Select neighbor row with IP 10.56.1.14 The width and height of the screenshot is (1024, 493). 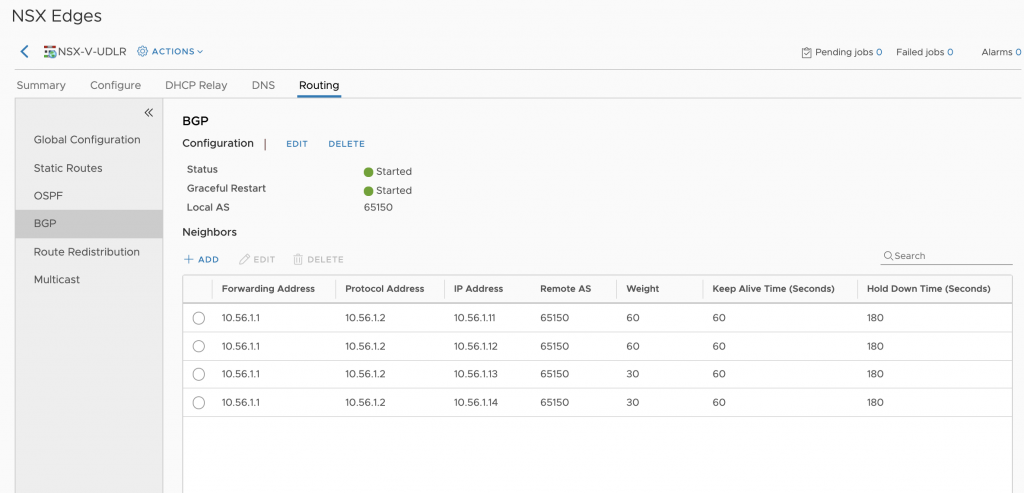[199, 403]
